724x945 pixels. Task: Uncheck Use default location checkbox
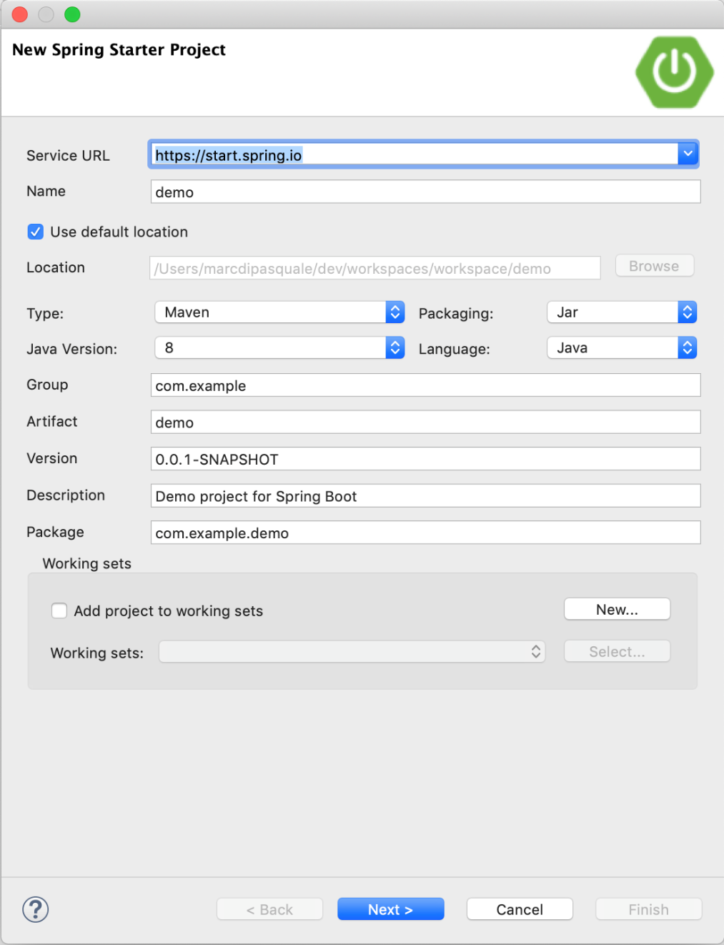click(36, 232)
